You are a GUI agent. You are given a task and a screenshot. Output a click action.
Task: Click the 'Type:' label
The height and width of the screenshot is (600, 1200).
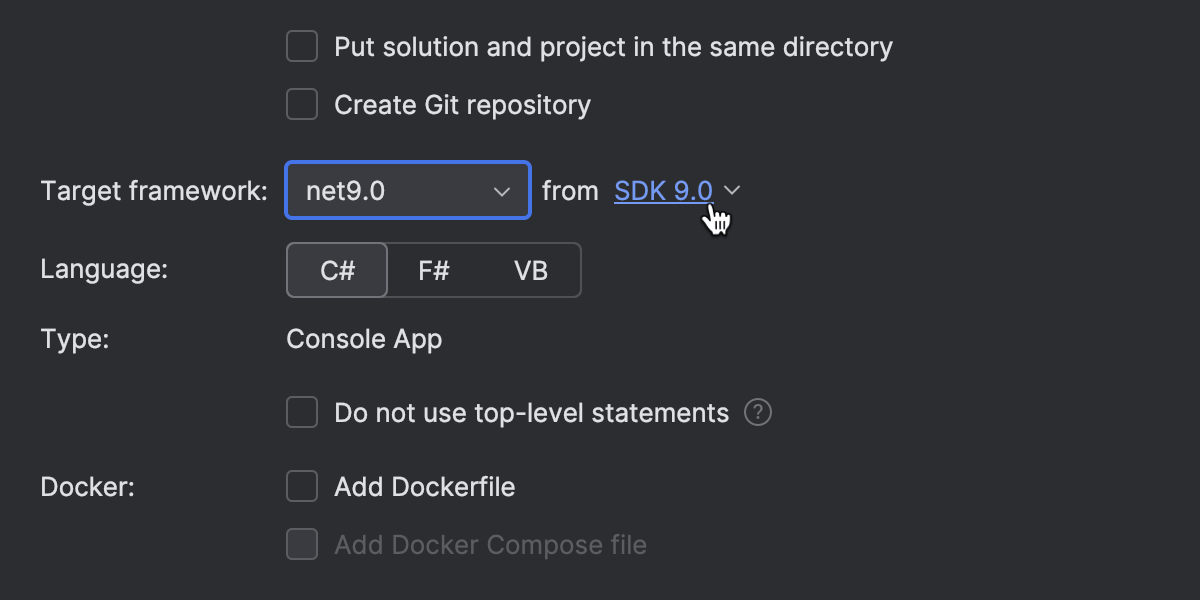click(75, 339)
